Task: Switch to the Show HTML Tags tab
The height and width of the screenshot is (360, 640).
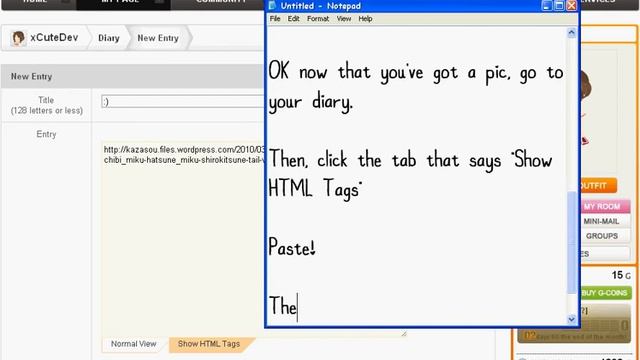Action: pyautogui.click(x=209, y=344)
